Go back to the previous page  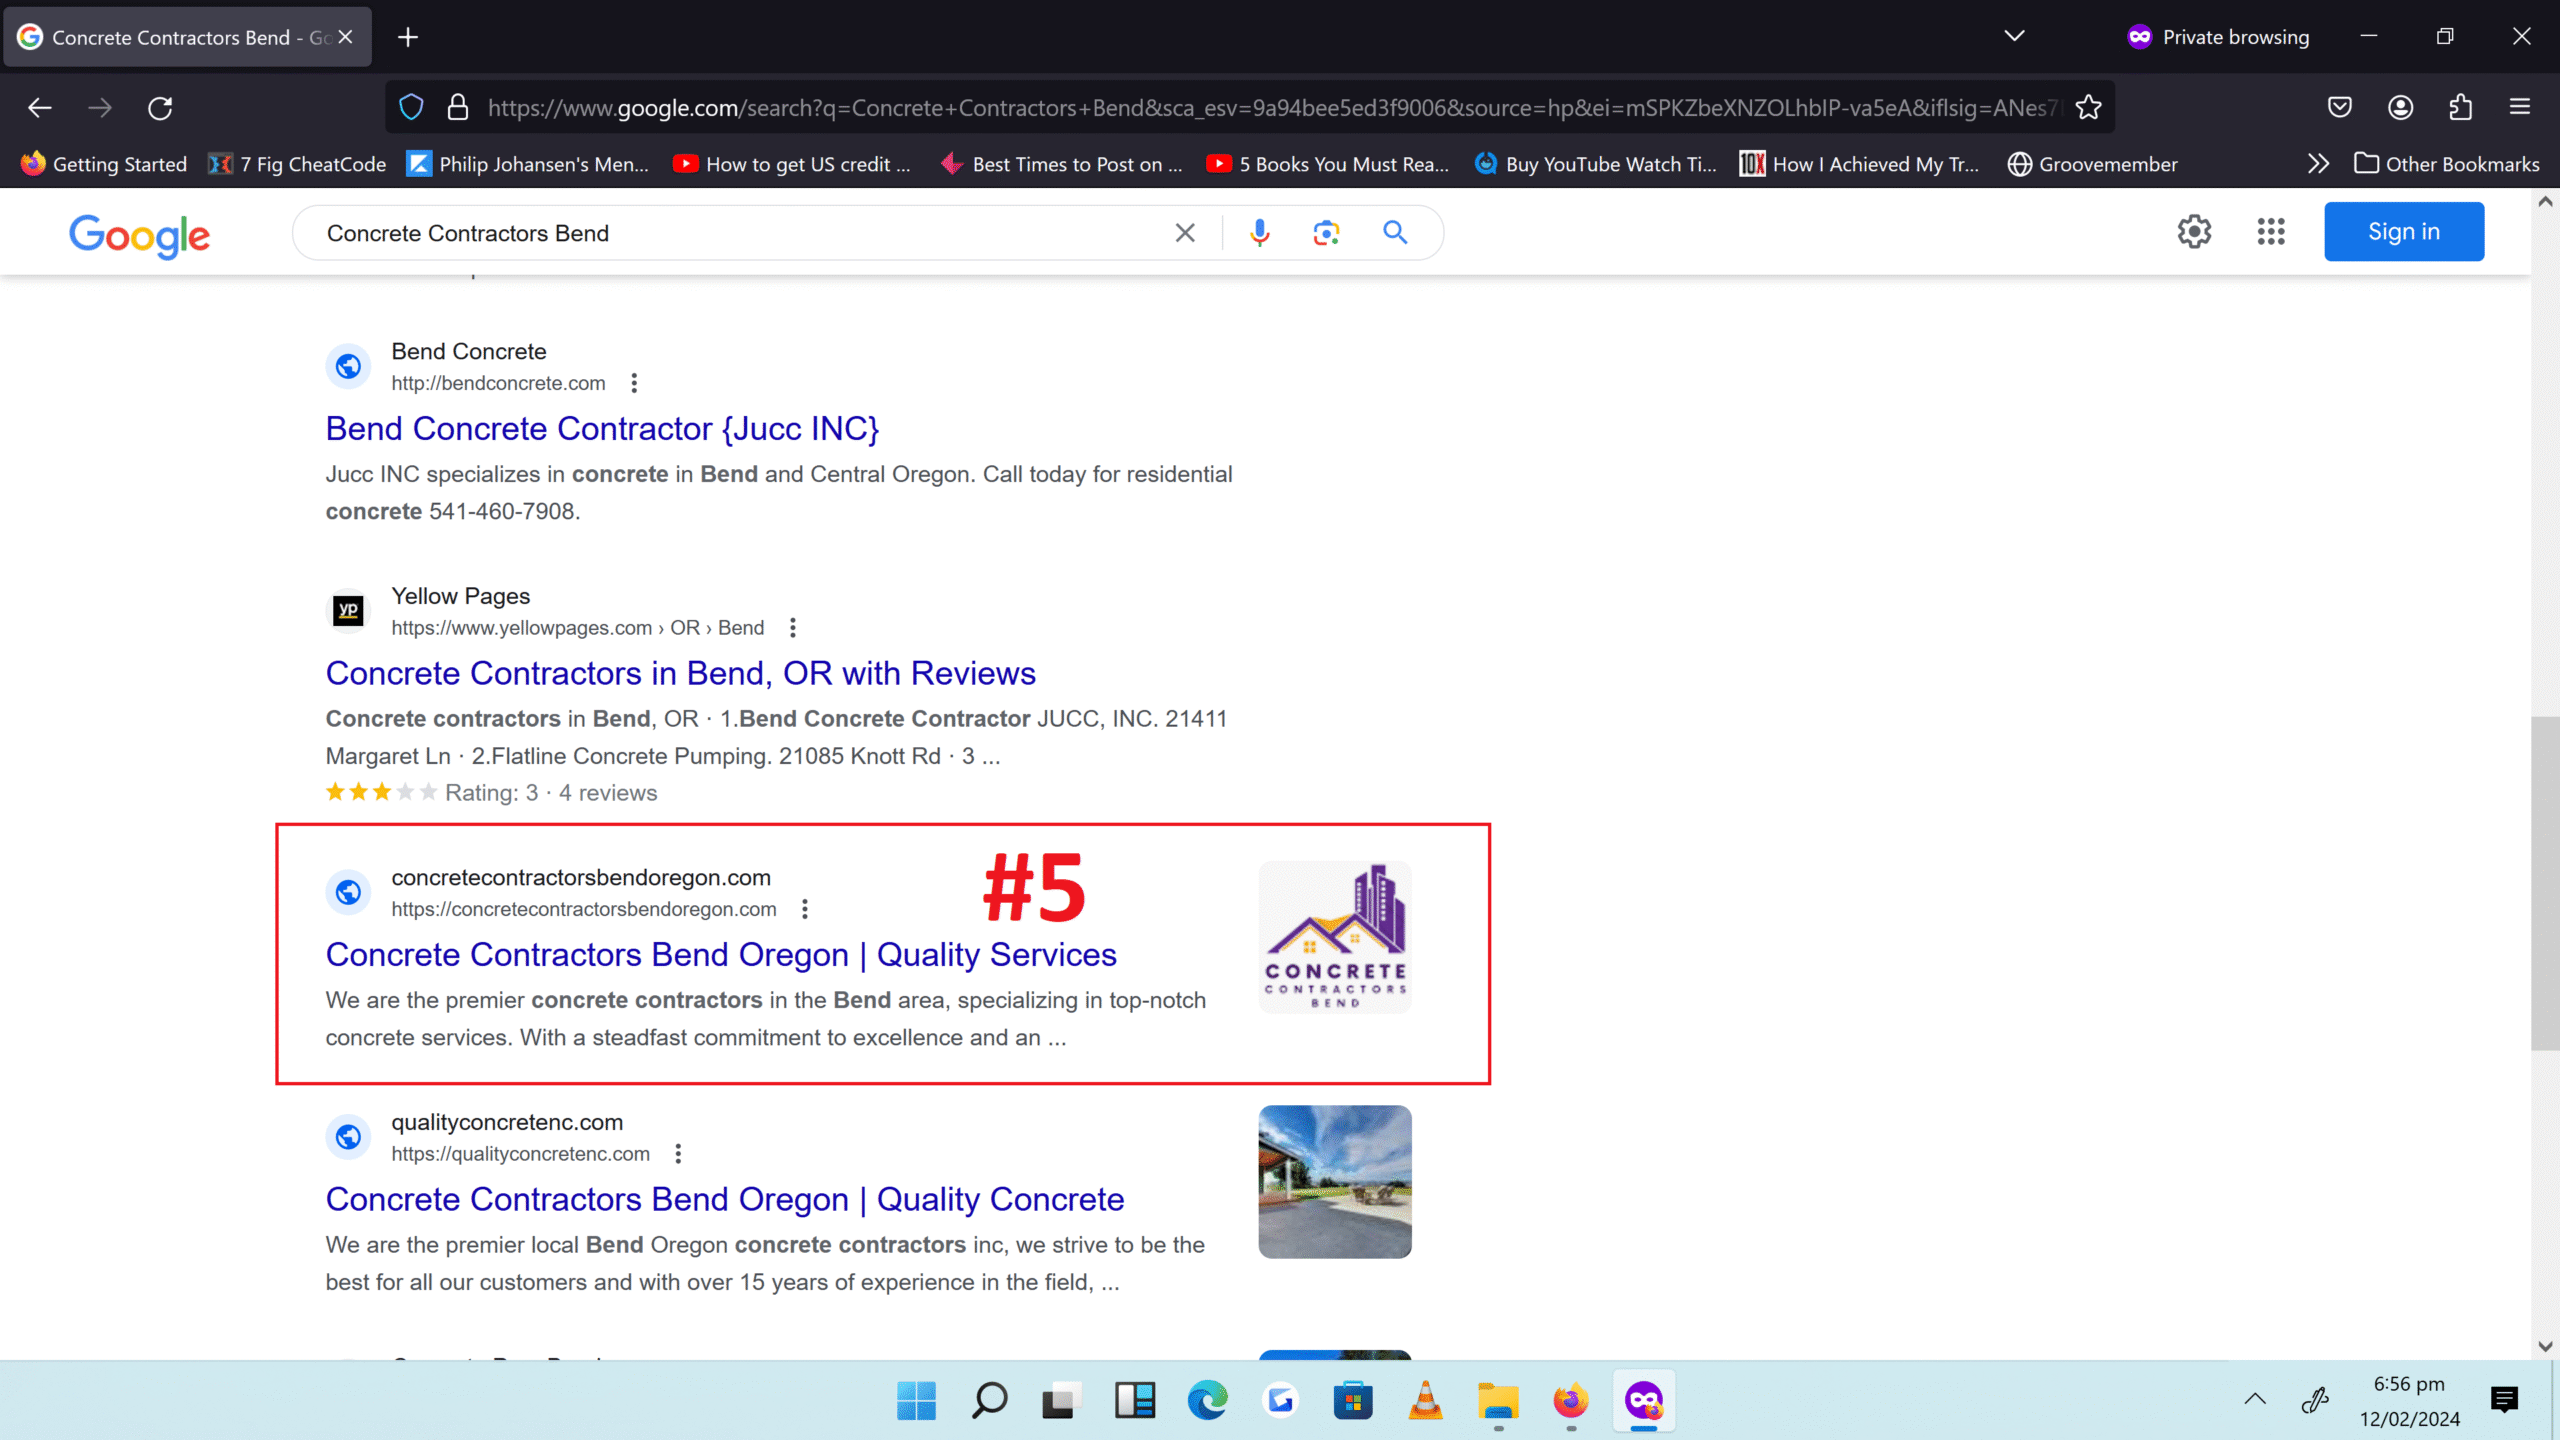pyautogui.click(x=40, y=108)
